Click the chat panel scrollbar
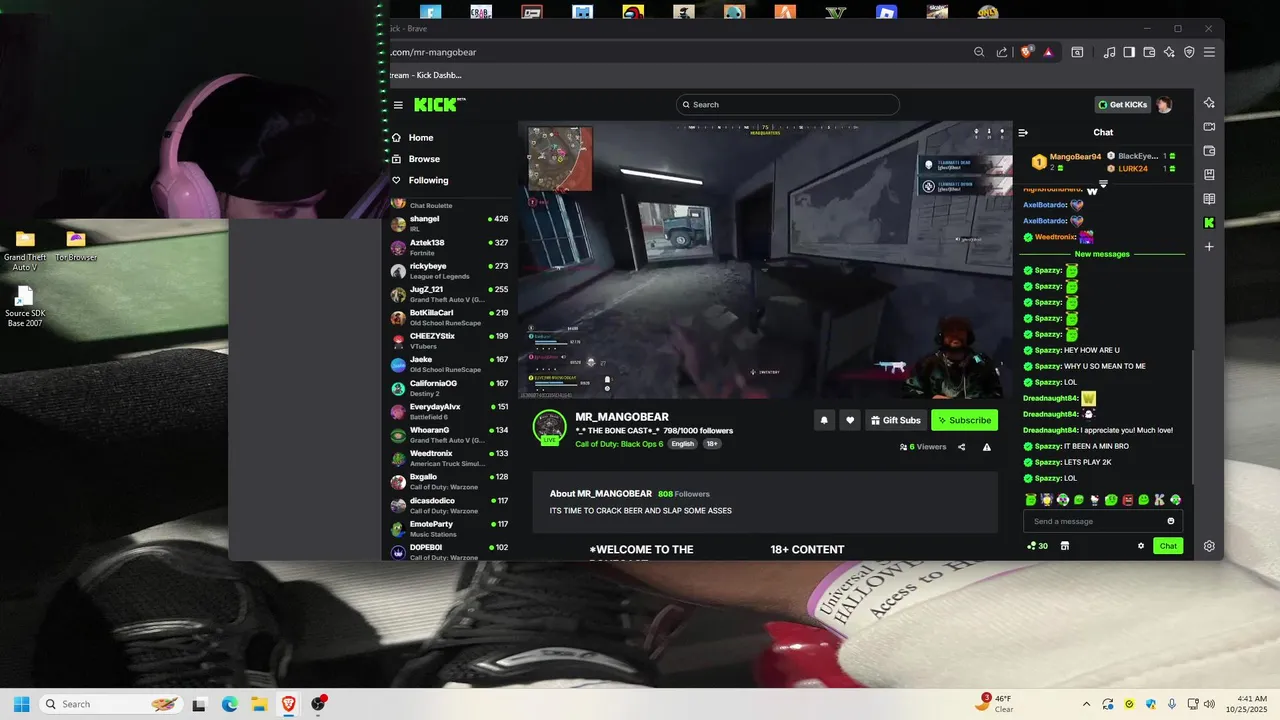Screen dimensions: 1280x720 pos(1193,415)
